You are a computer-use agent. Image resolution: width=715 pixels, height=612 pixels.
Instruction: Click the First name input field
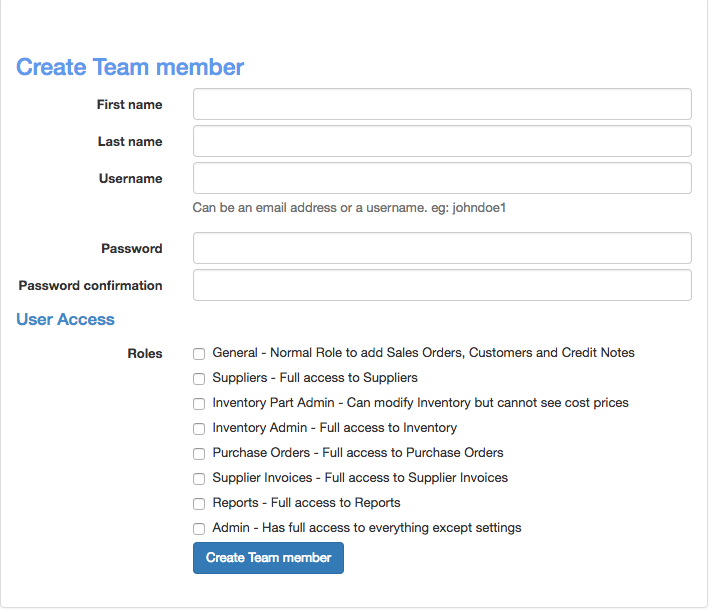coord(441,104)
